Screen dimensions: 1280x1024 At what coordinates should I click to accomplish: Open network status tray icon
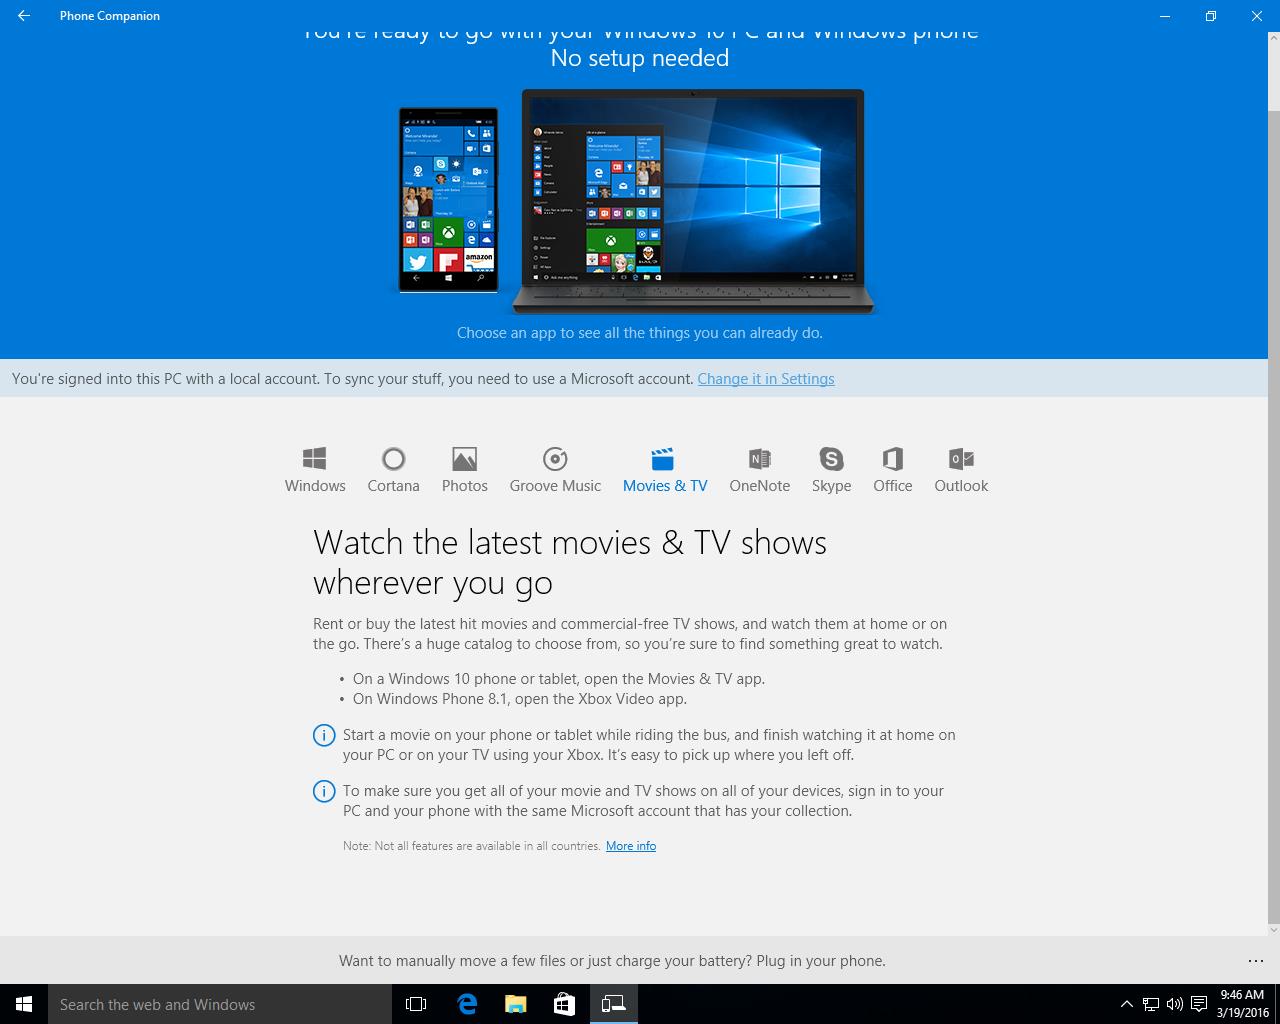[x=1151, y=1004]
